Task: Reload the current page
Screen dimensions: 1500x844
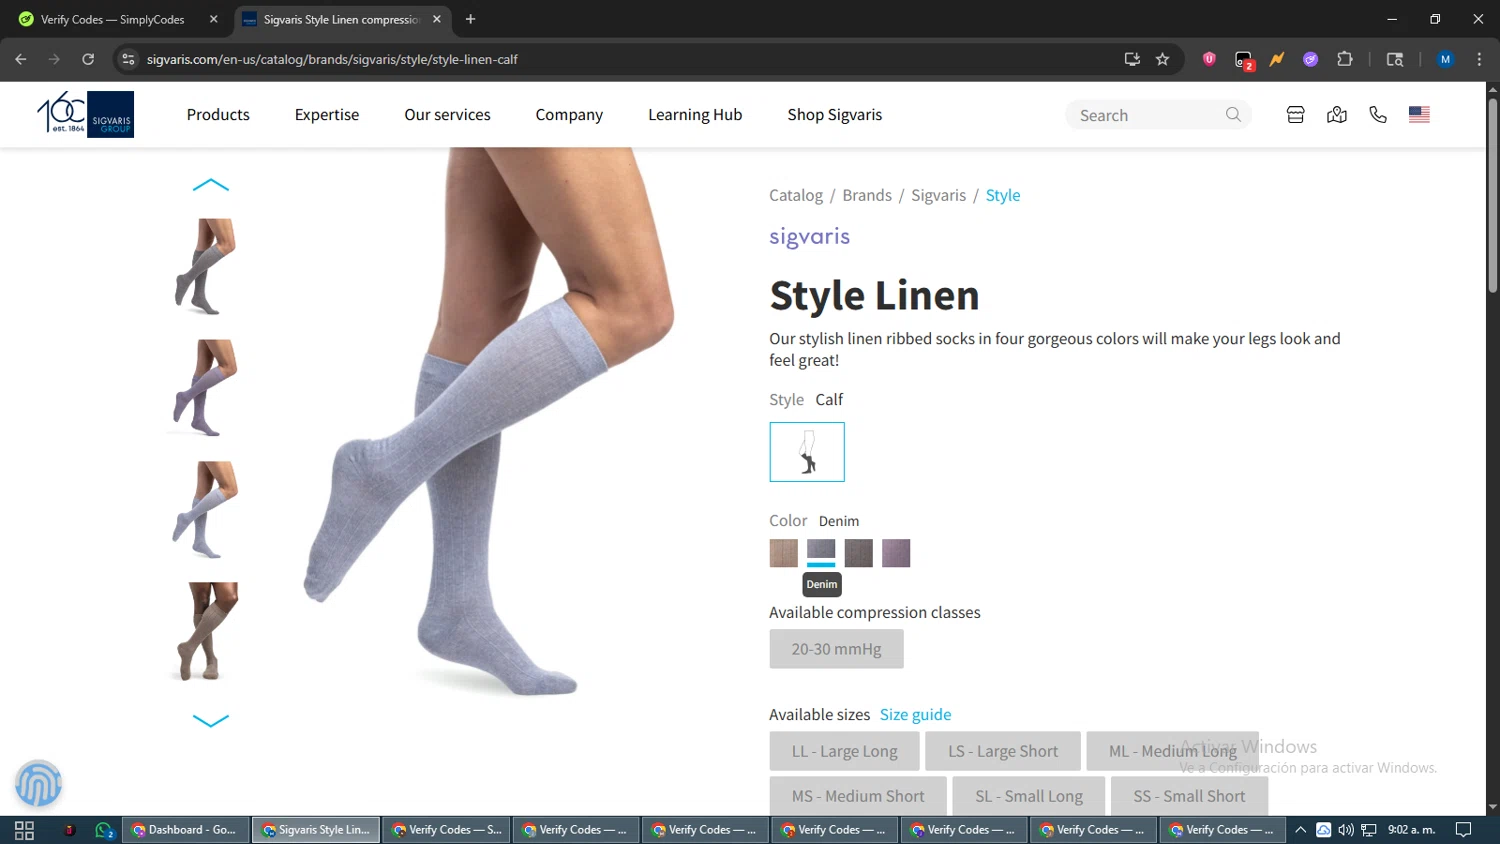Action: (x=88, y=59)
